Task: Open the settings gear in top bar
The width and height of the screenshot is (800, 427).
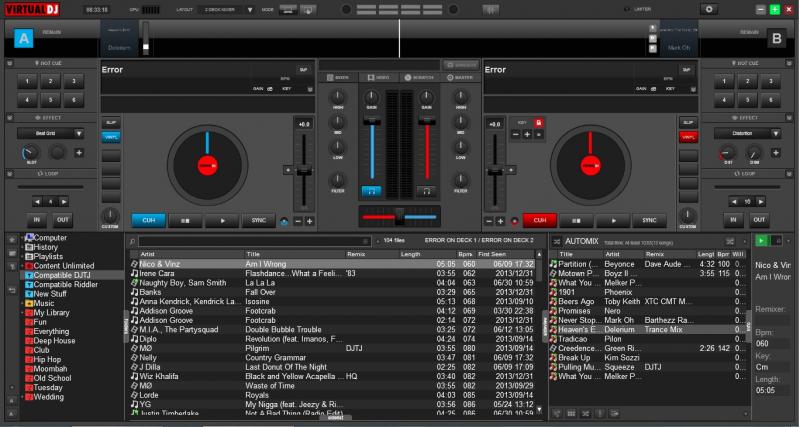Action: tap(708, 9)
